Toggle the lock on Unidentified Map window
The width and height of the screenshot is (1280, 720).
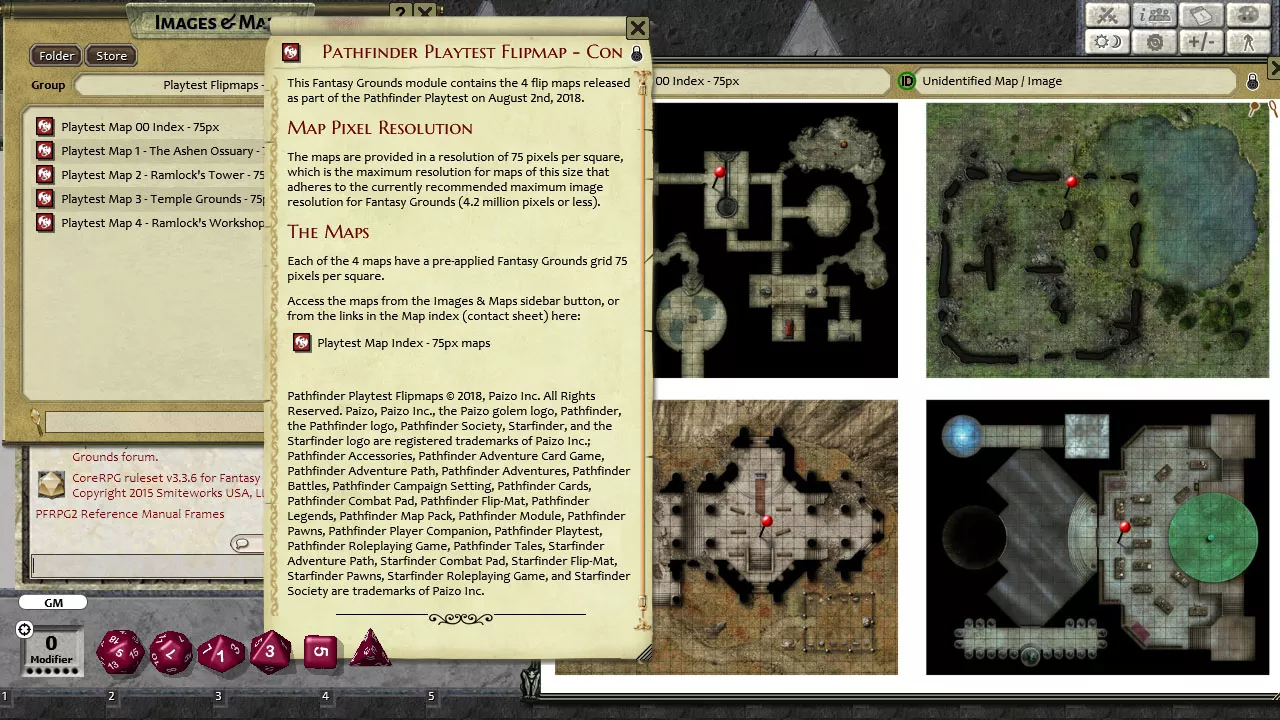click(1252, 81)
